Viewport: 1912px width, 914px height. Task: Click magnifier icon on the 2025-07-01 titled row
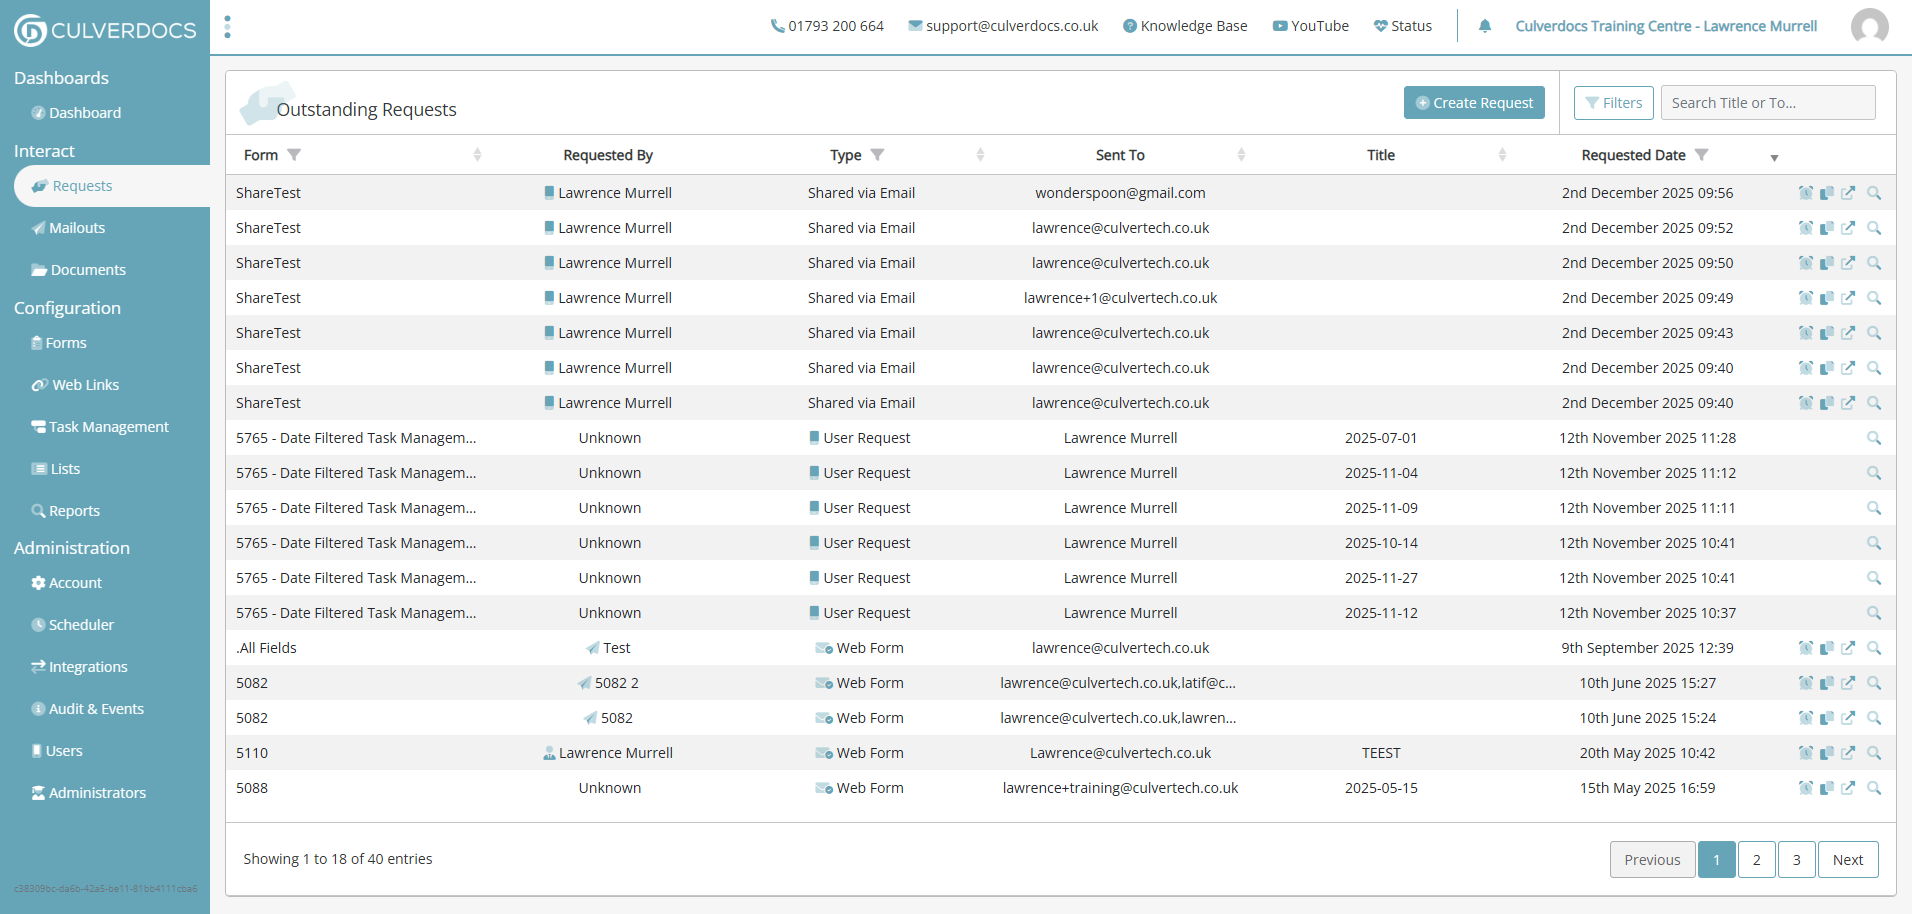tap(1874, 438)
